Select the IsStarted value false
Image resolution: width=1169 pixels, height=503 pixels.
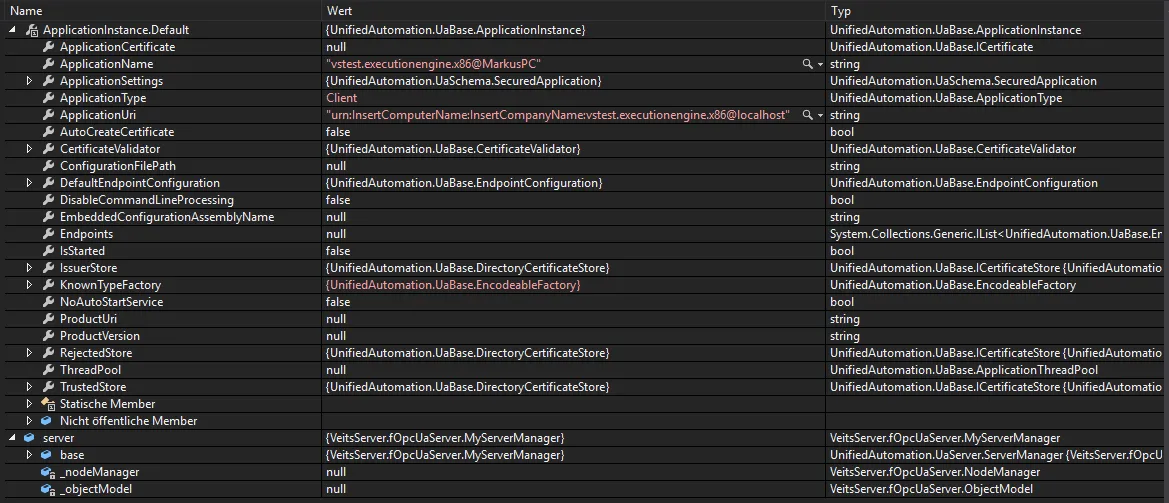click(x=338, y=251)
